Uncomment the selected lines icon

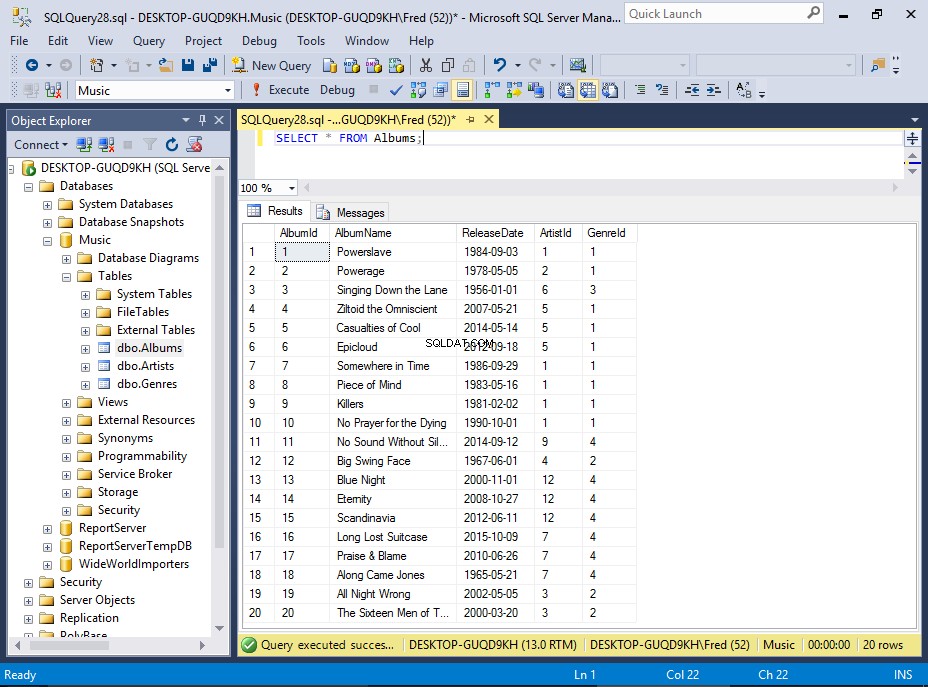coord(662,90)
